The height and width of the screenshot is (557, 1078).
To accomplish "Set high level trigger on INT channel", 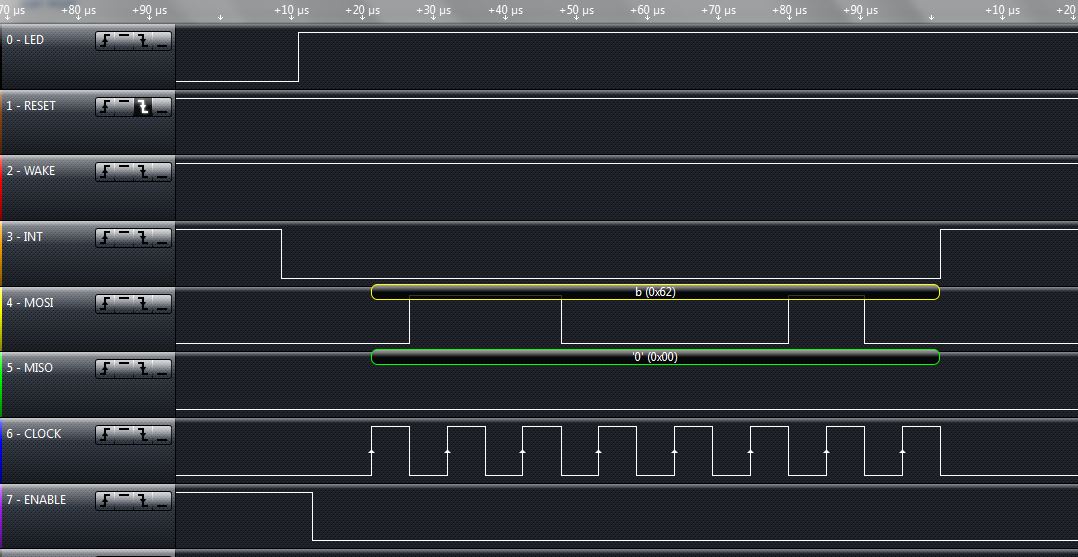I will click(124, 238).
